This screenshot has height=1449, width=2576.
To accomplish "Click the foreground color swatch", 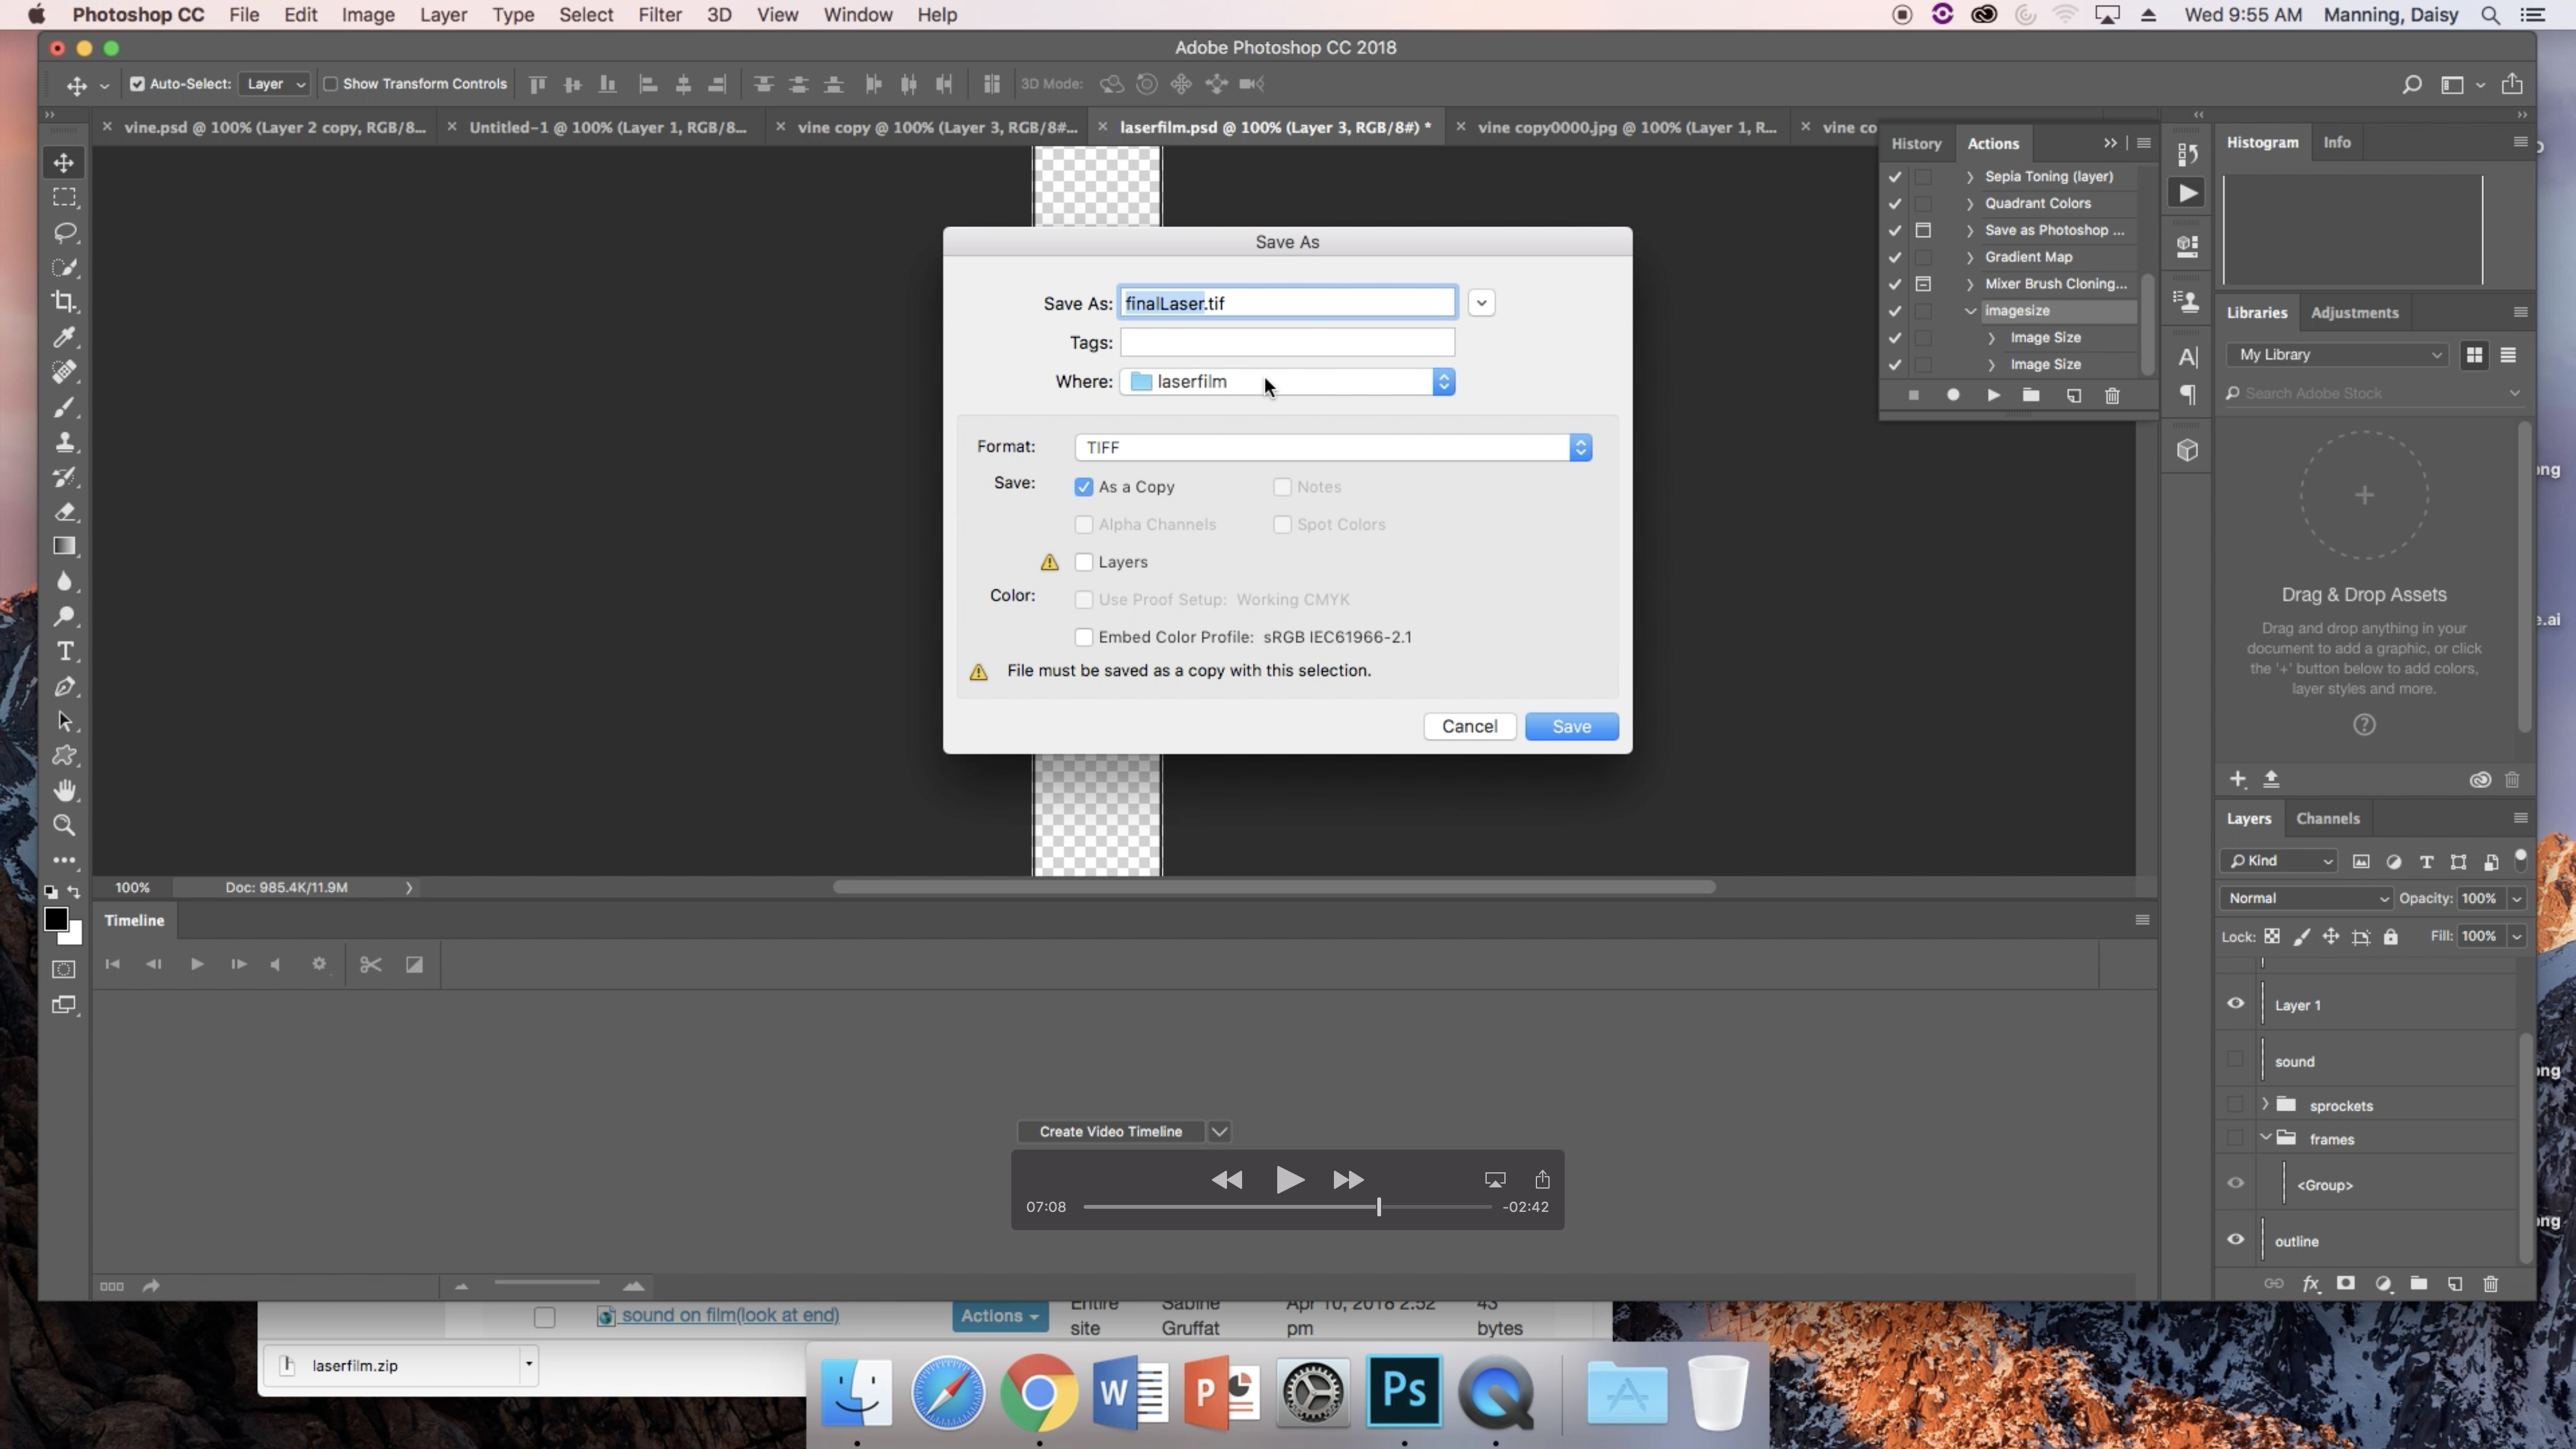I will (x=56, y=919).
